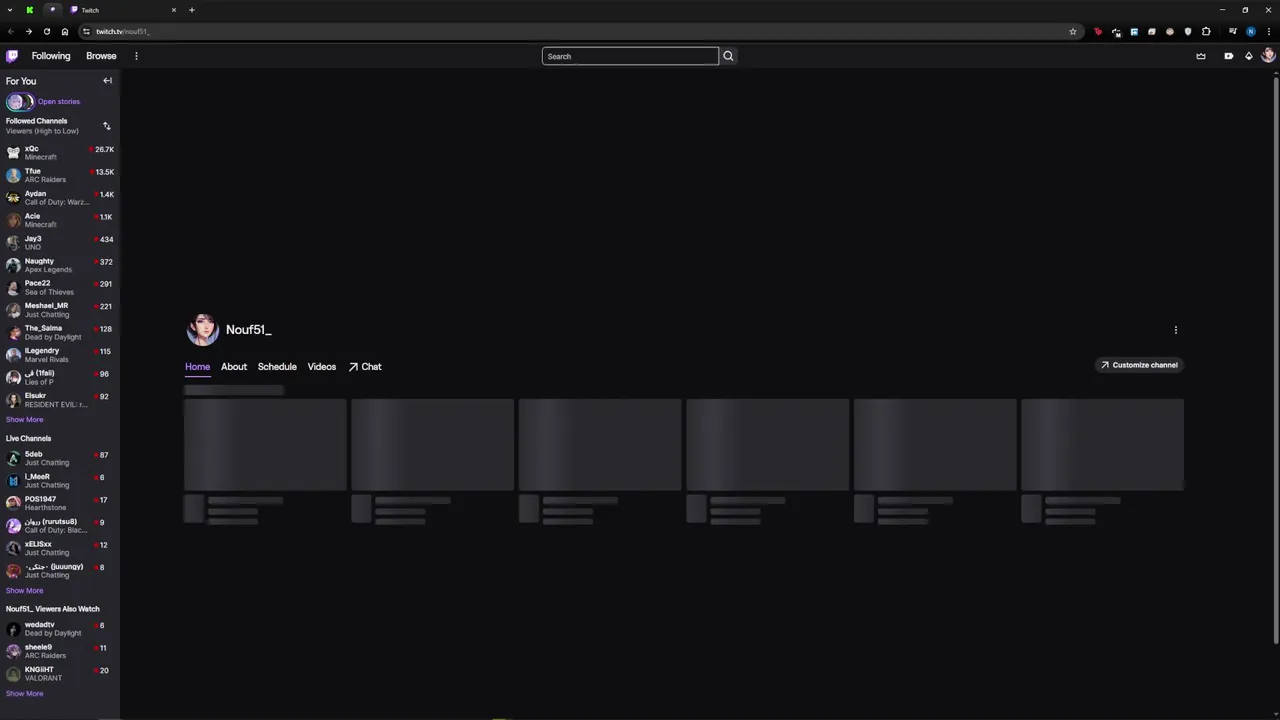Viewport: 1280px width, 720px height.
Task: Go forward in browser history
Action: click(28, 31)
